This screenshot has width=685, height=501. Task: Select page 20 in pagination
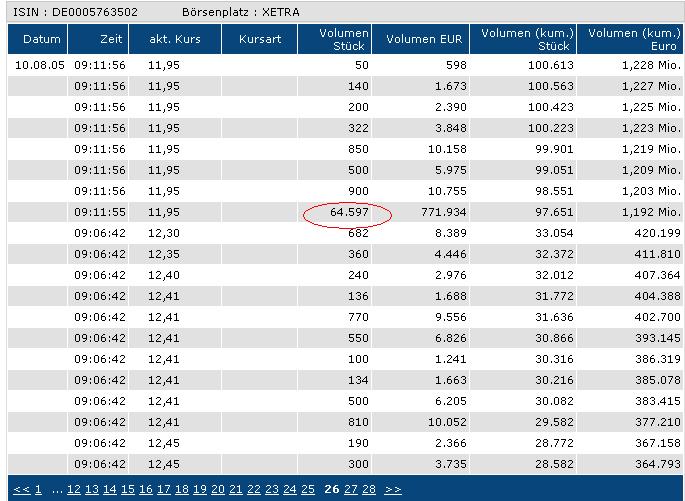point(218,489)
